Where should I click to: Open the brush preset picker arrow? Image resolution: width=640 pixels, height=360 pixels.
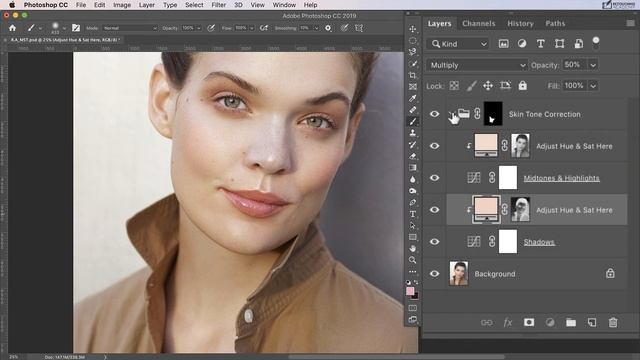point(64,28)
